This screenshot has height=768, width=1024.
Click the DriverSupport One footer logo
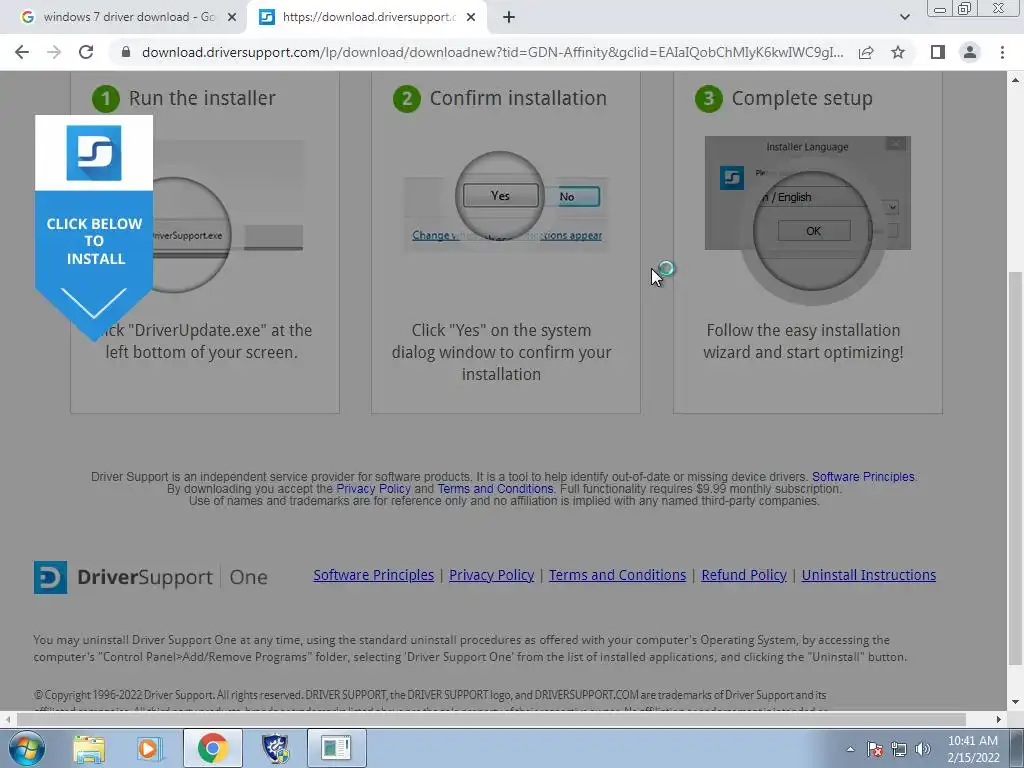pos(151,577)
